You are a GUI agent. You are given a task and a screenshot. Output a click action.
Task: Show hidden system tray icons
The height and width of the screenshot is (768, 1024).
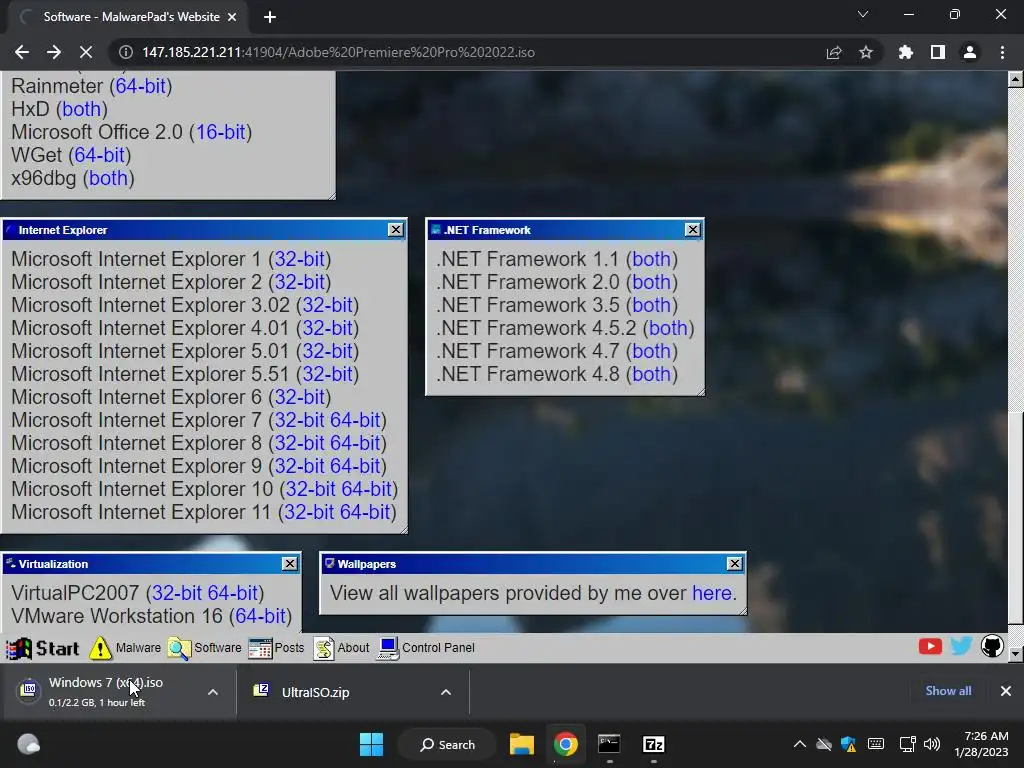tap(799, 744)
